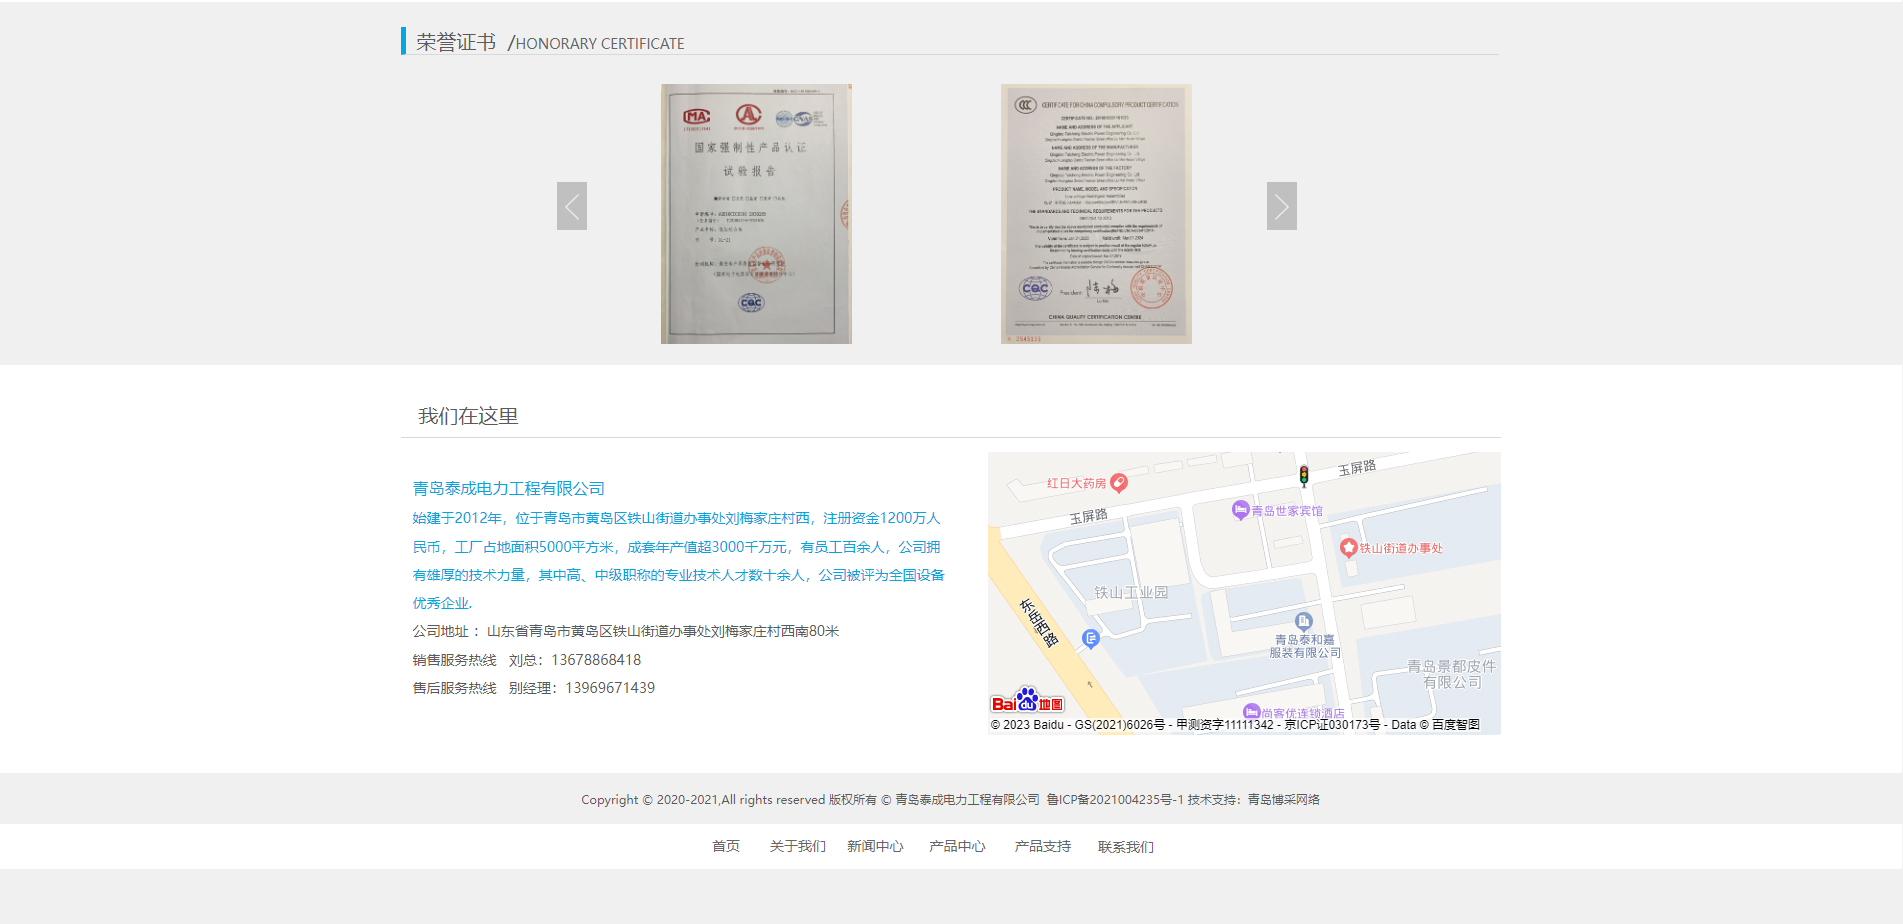Show previous certificate with left arrow

(572, 206)
